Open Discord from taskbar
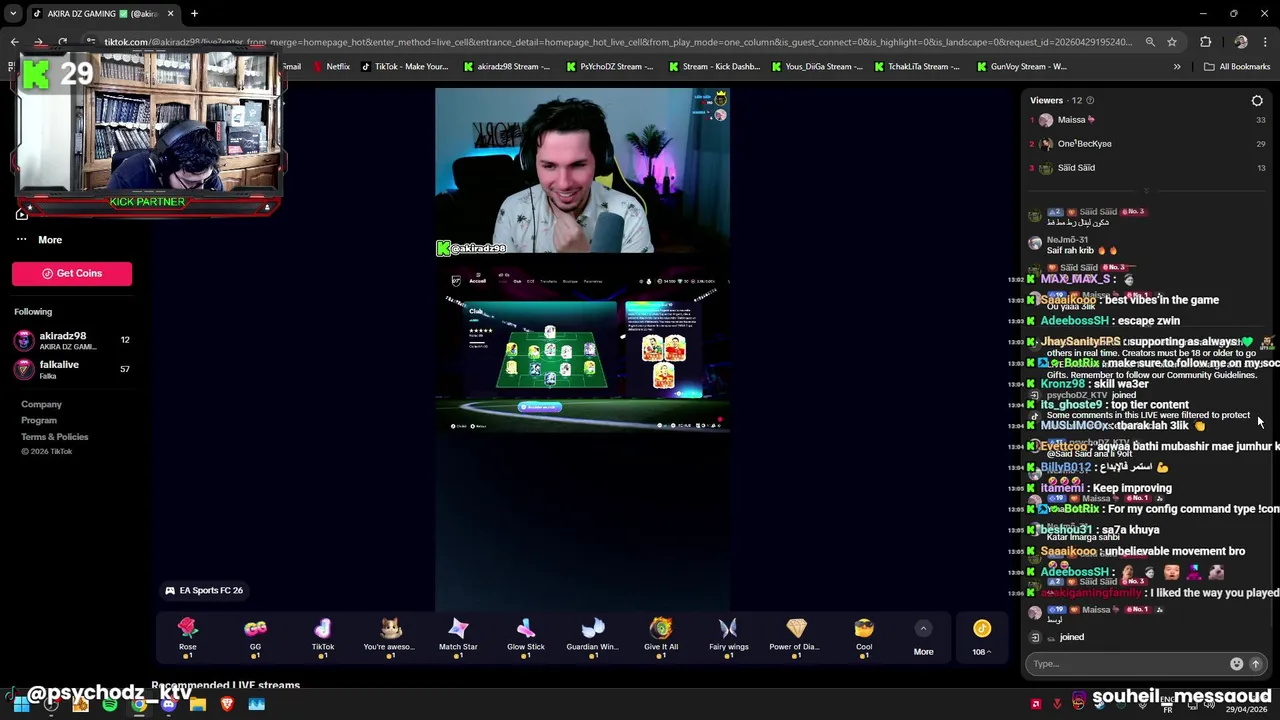1280x720 pixels. click(168, 705)
